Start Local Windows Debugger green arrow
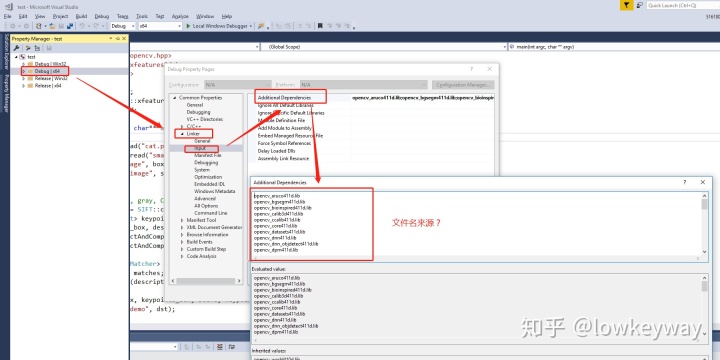Viewport: 720px width, 360px height. 188,26
